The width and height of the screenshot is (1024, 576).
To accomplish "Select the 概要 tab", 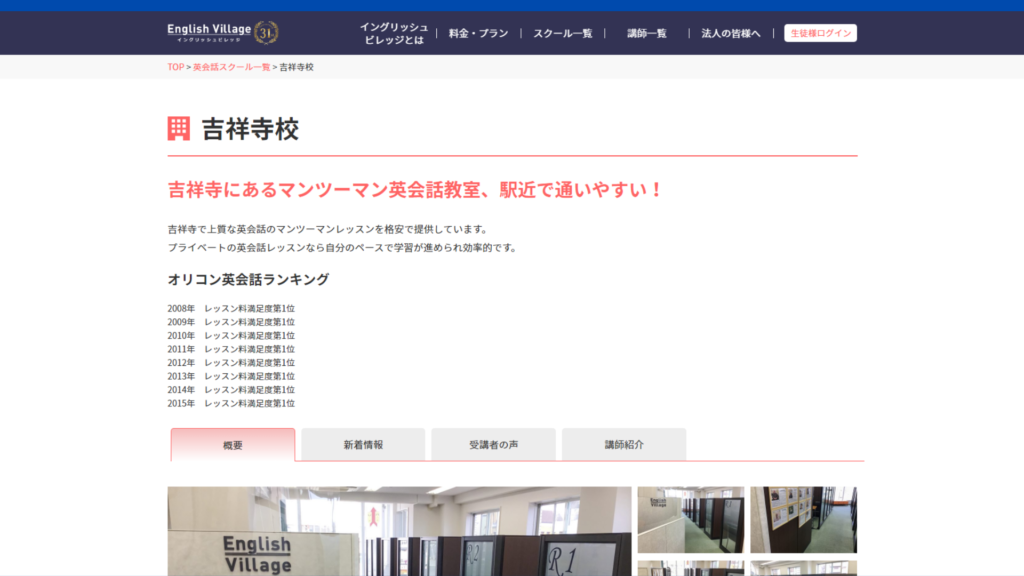I will click(232, 445).
